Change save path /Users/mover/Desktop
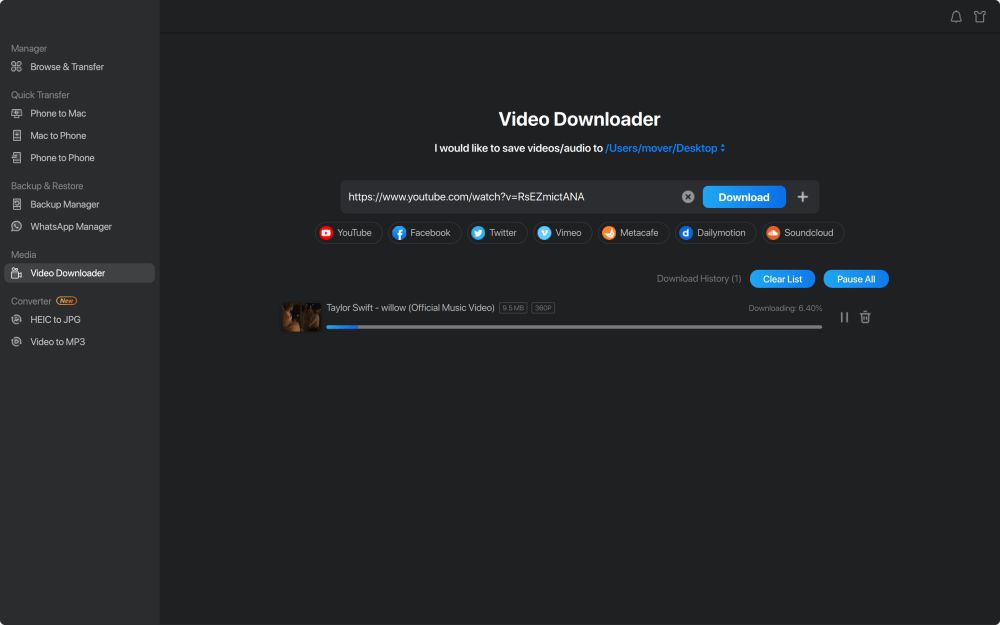This screenshot has width=1000, height=625. [661, 148]
